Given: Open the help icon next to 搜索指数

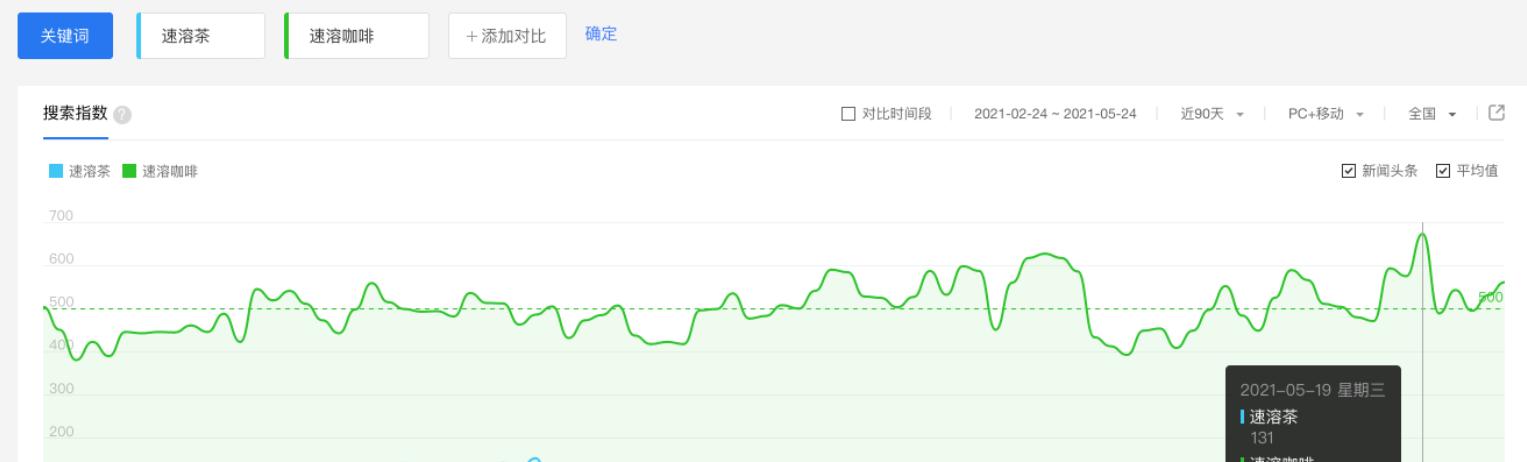Looking at the screenshot, I should coord(123,114).
